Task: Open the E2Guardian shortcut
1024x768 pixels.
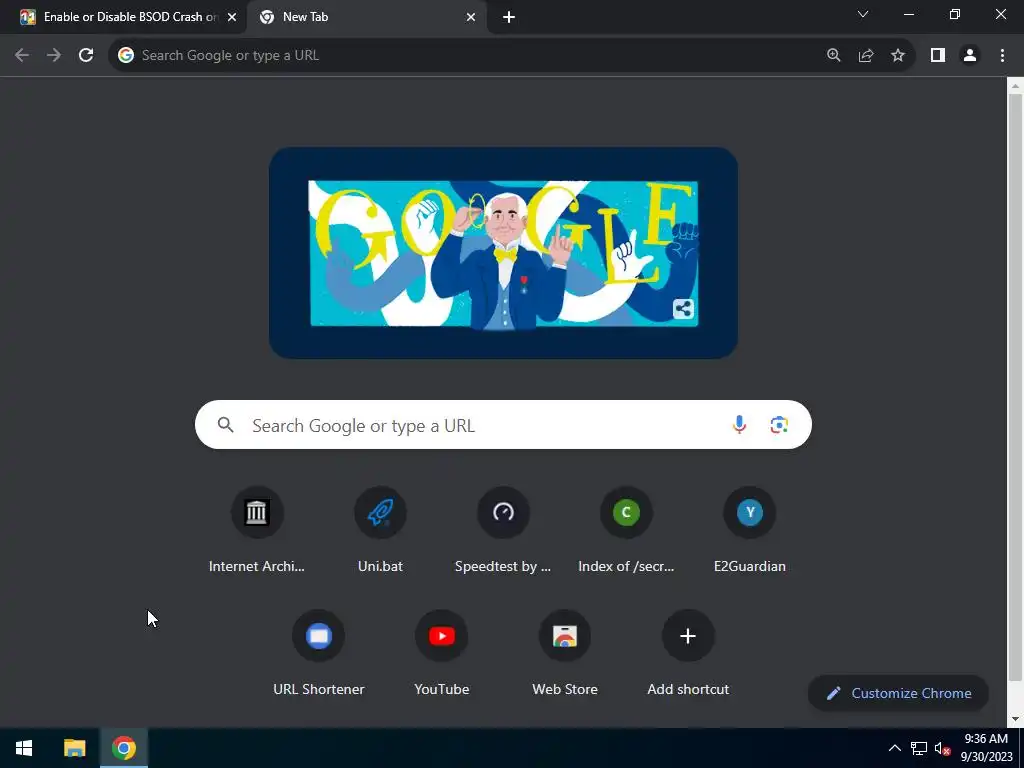Action: 750,530
